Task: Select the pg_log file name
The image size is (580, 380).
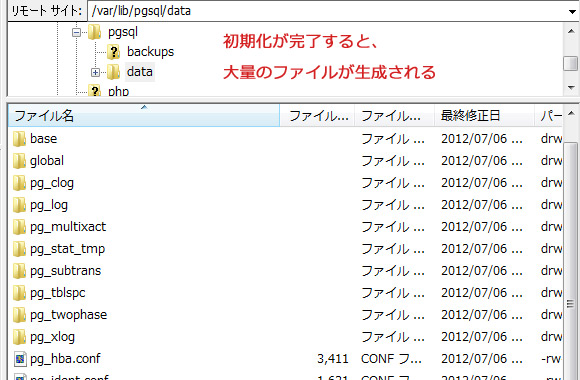Action: (x=49, y=205)
